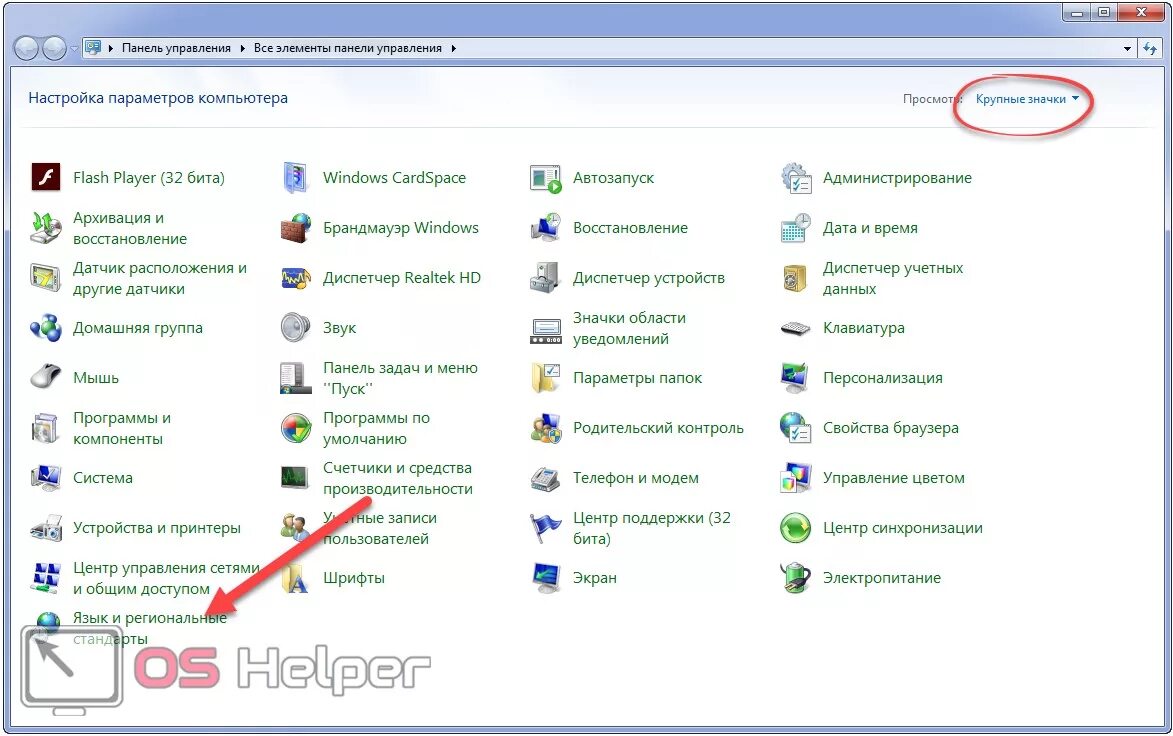The height and width of the screenshot is (736, 1173).
Task: Open Программы и компоненты icon
Action: click(x=46, y=429)
